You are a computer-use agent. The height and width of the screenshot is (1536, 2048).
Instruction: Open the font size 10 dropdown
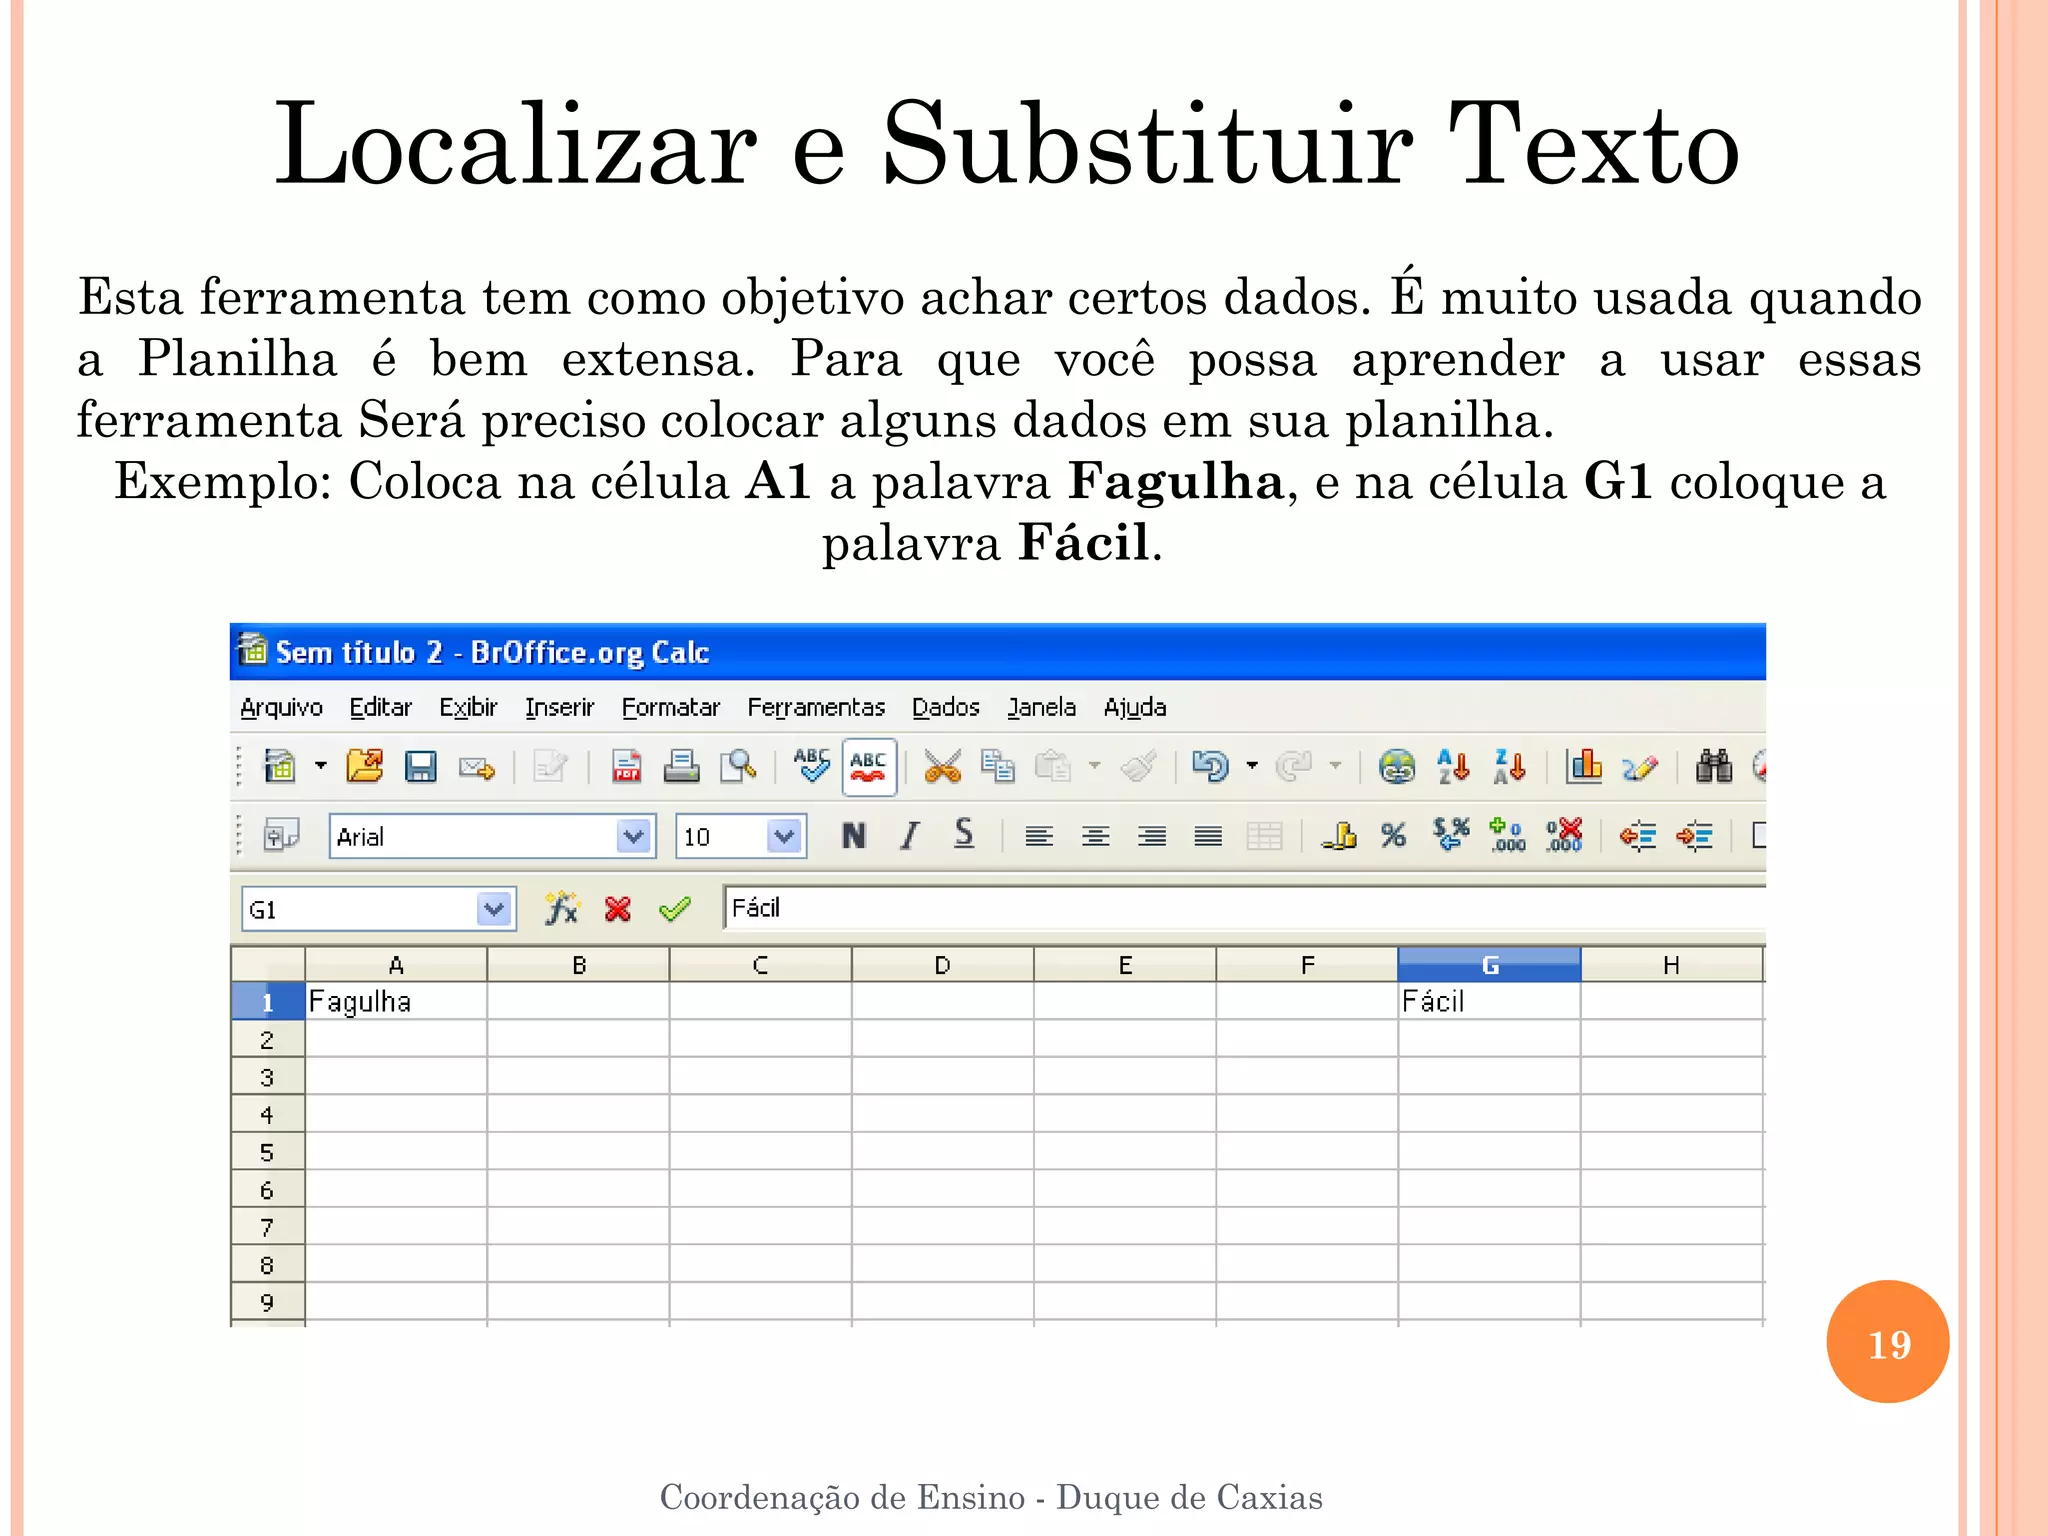(x=785, y=836)
